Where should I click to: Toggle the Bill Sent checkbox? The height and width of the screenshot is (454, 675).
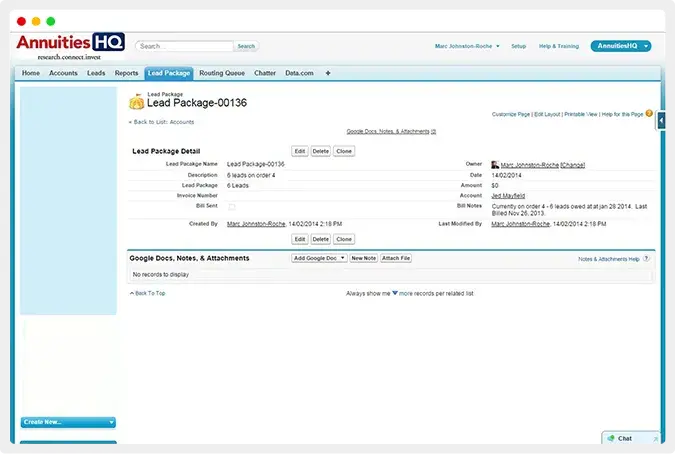tap(232, 206)
